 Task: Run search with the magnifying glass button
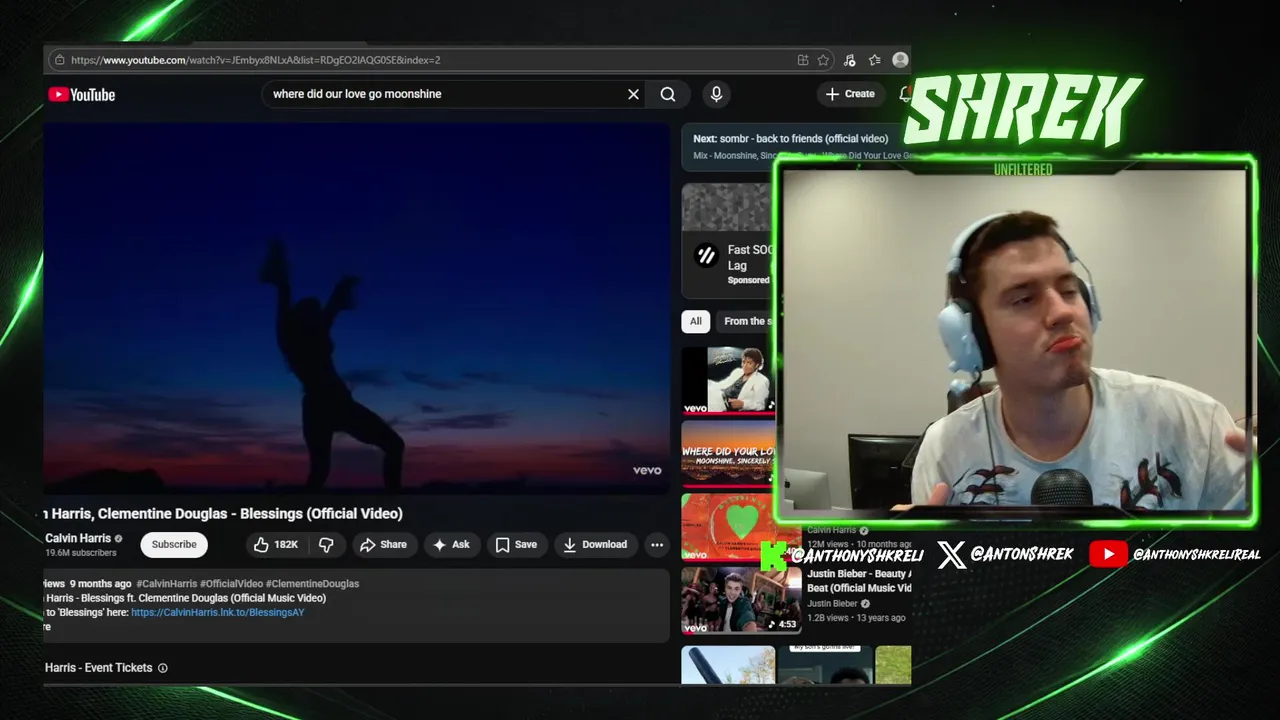pyautogui.click(x=668, y=94)
